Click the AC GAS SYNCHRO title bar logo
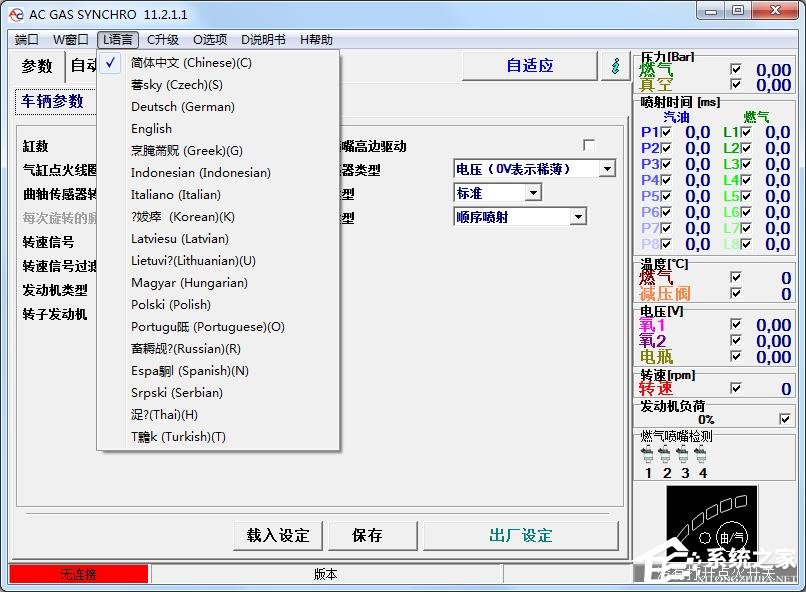Viewport: 806px width, 592px height. point(16,14)
